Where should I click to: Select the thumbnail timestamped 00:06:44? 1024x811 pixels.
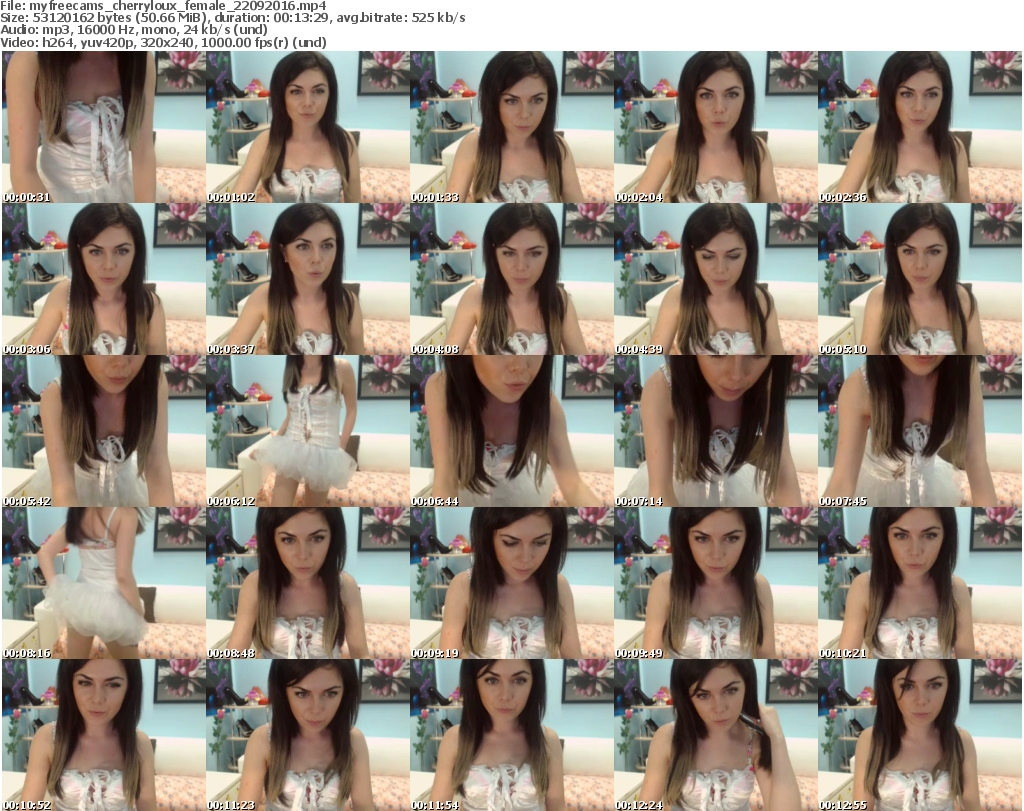[x=512, y=431]
